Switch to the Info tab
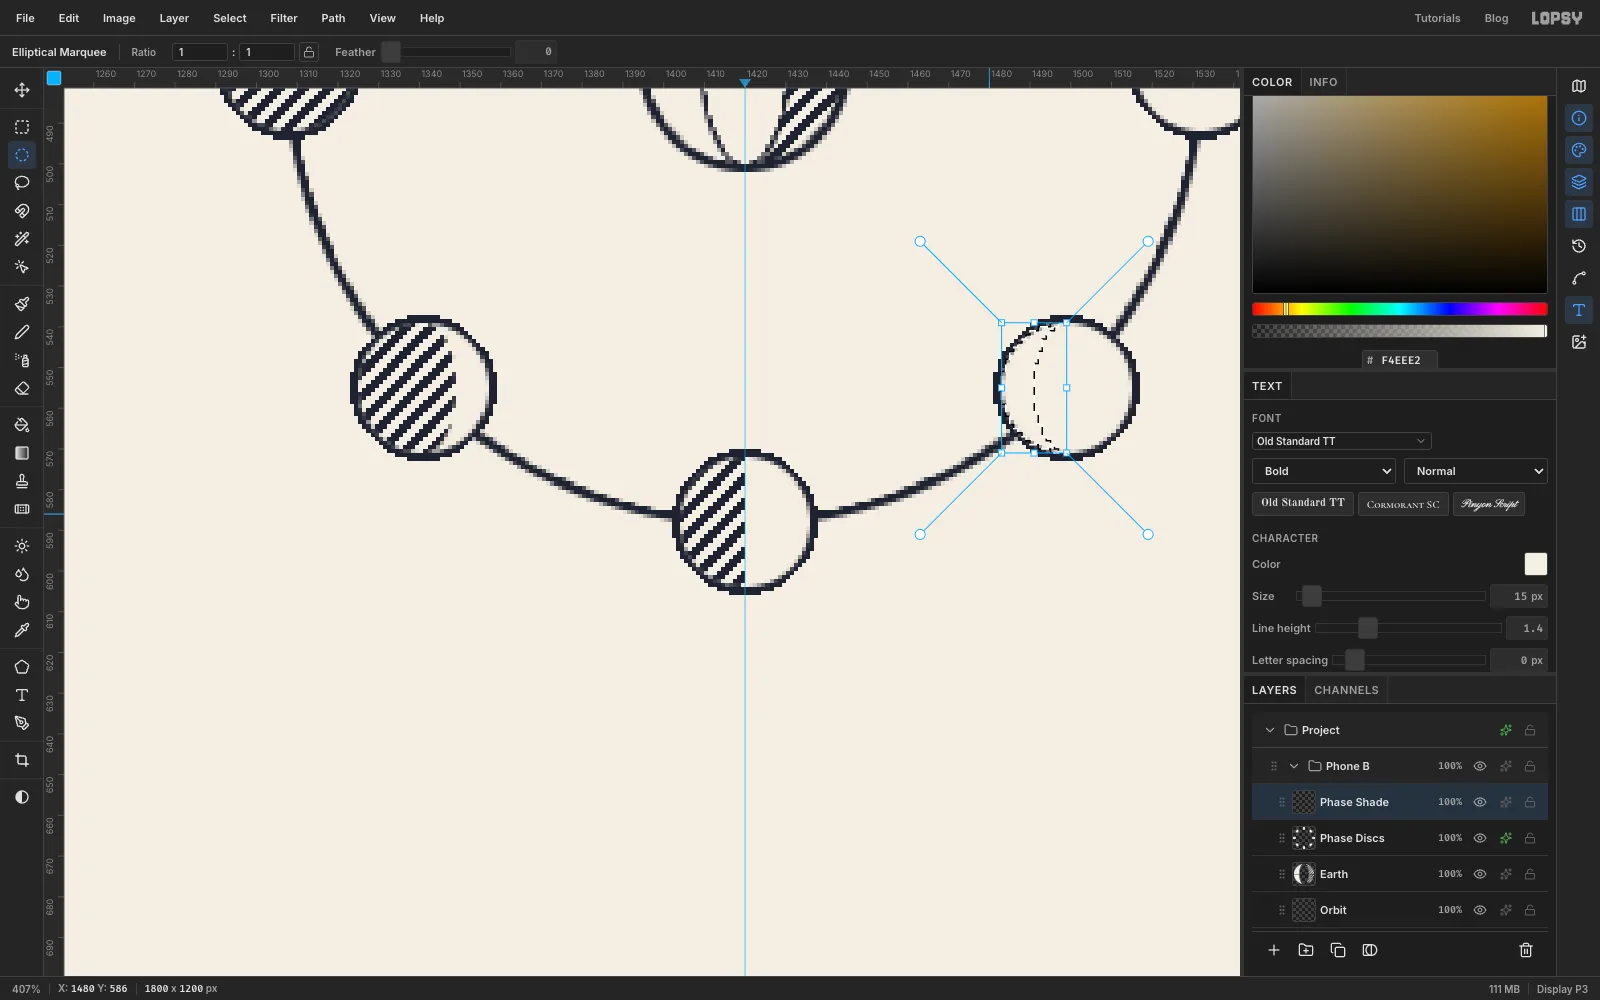This screenshot has height=1000, width=1600. pos(1323,82)
